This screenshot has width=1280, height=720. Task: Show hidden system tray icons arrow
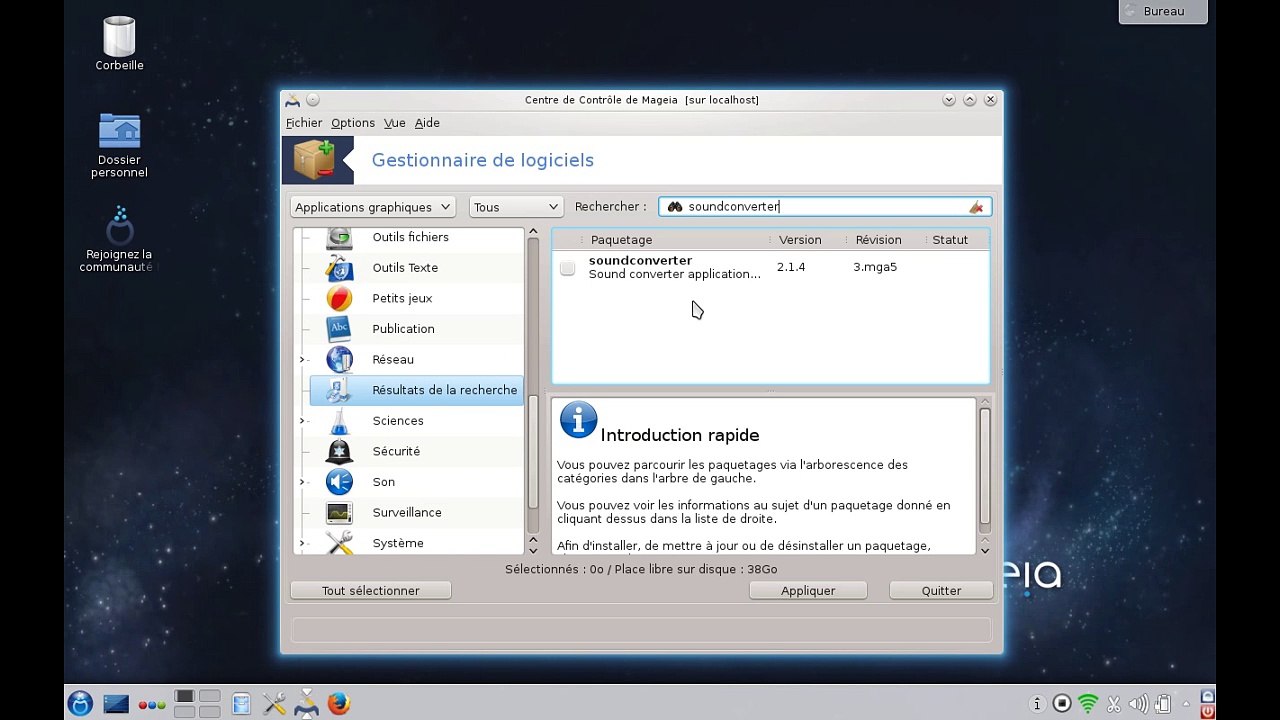[x=1186, y=704]
